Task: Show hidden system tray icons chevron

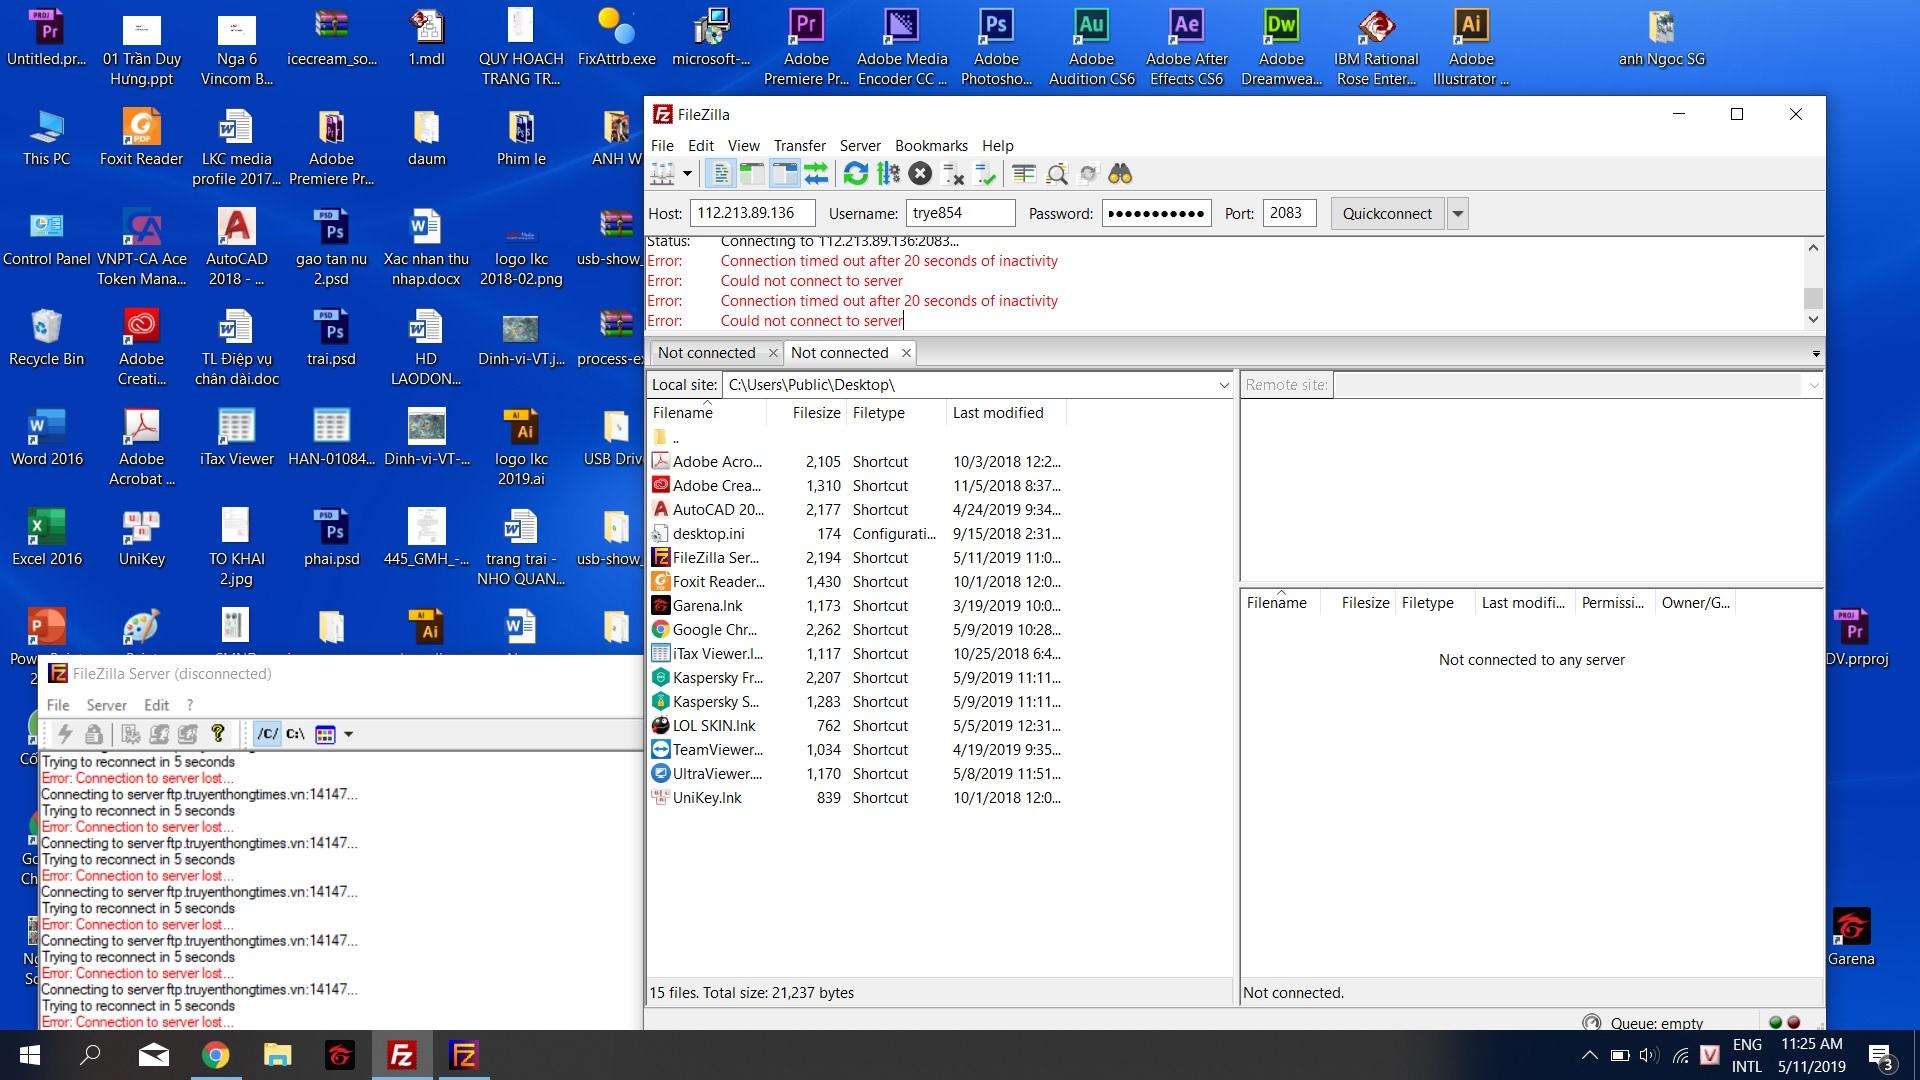Action: (x=1588, y=1055)
